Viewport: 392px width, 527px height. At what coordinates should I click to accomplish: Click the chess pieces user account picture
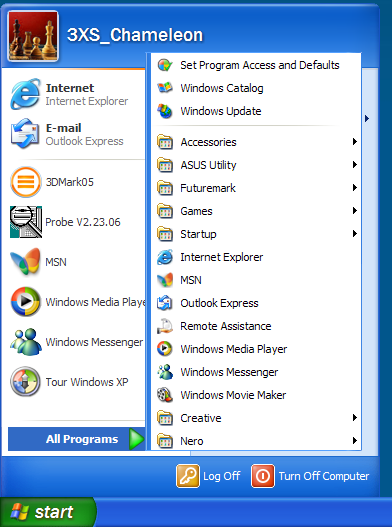(33, 36)
